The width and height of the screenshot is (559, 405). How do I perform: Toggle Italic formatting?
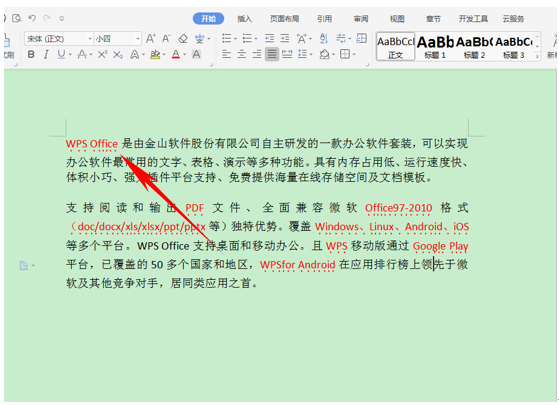pyautogui.click(x=46, y=55)
